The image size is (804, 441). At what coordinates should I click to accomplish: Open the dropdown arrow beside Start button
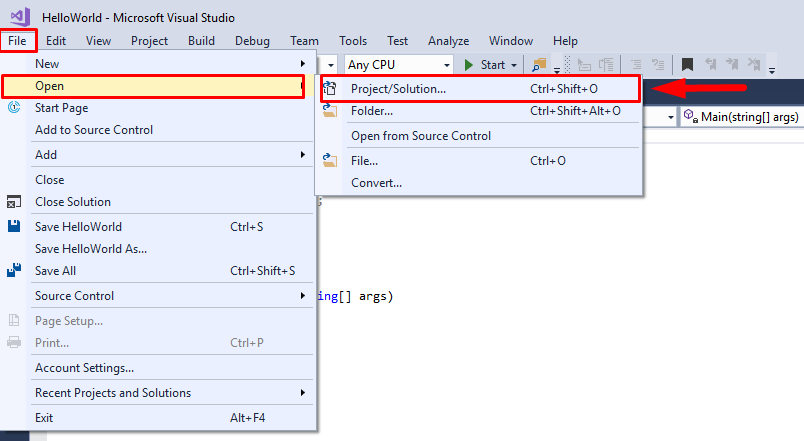pyautogui.click(x=514, y=65)
